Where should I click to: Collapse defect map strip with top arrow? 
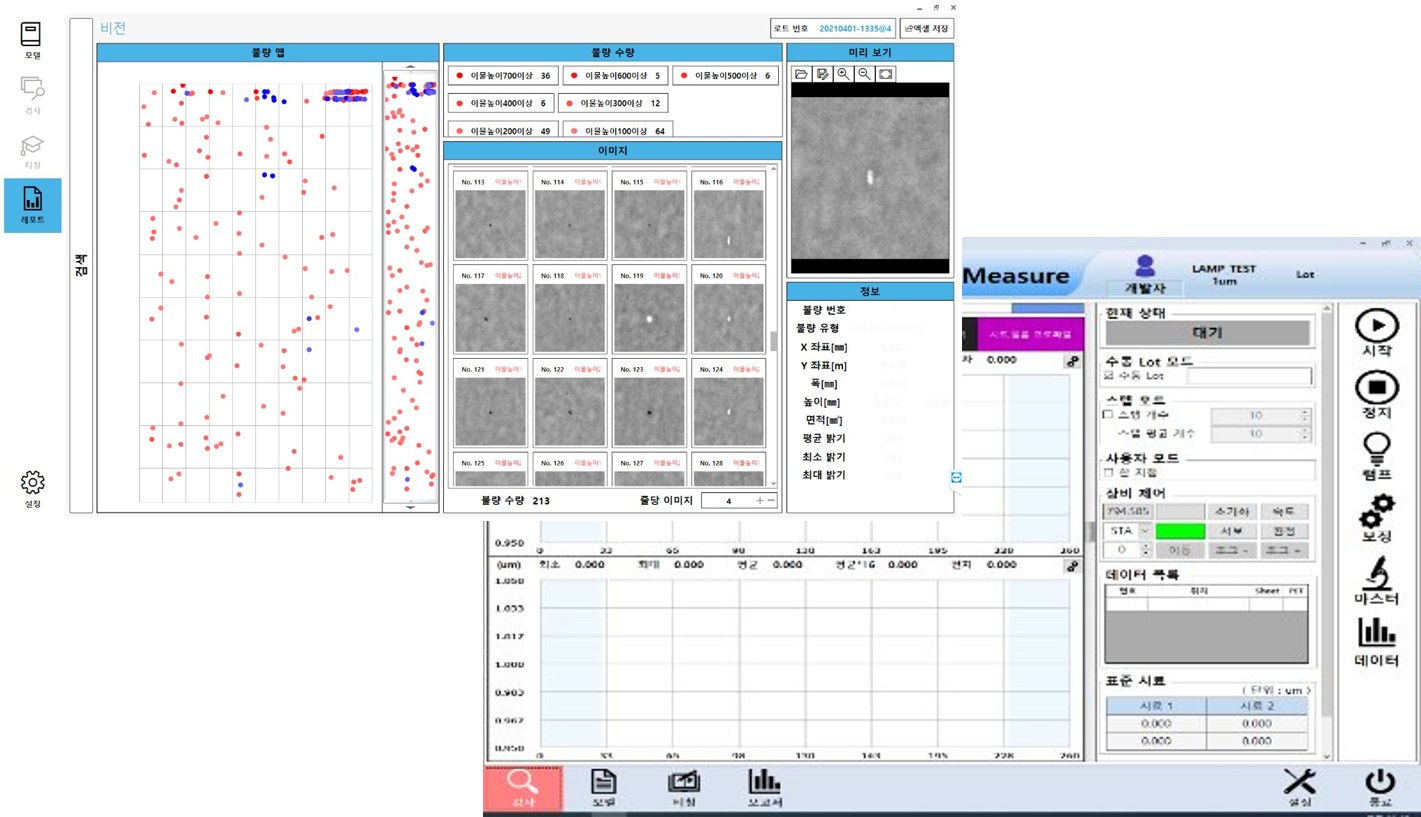(x=410, y=67)
